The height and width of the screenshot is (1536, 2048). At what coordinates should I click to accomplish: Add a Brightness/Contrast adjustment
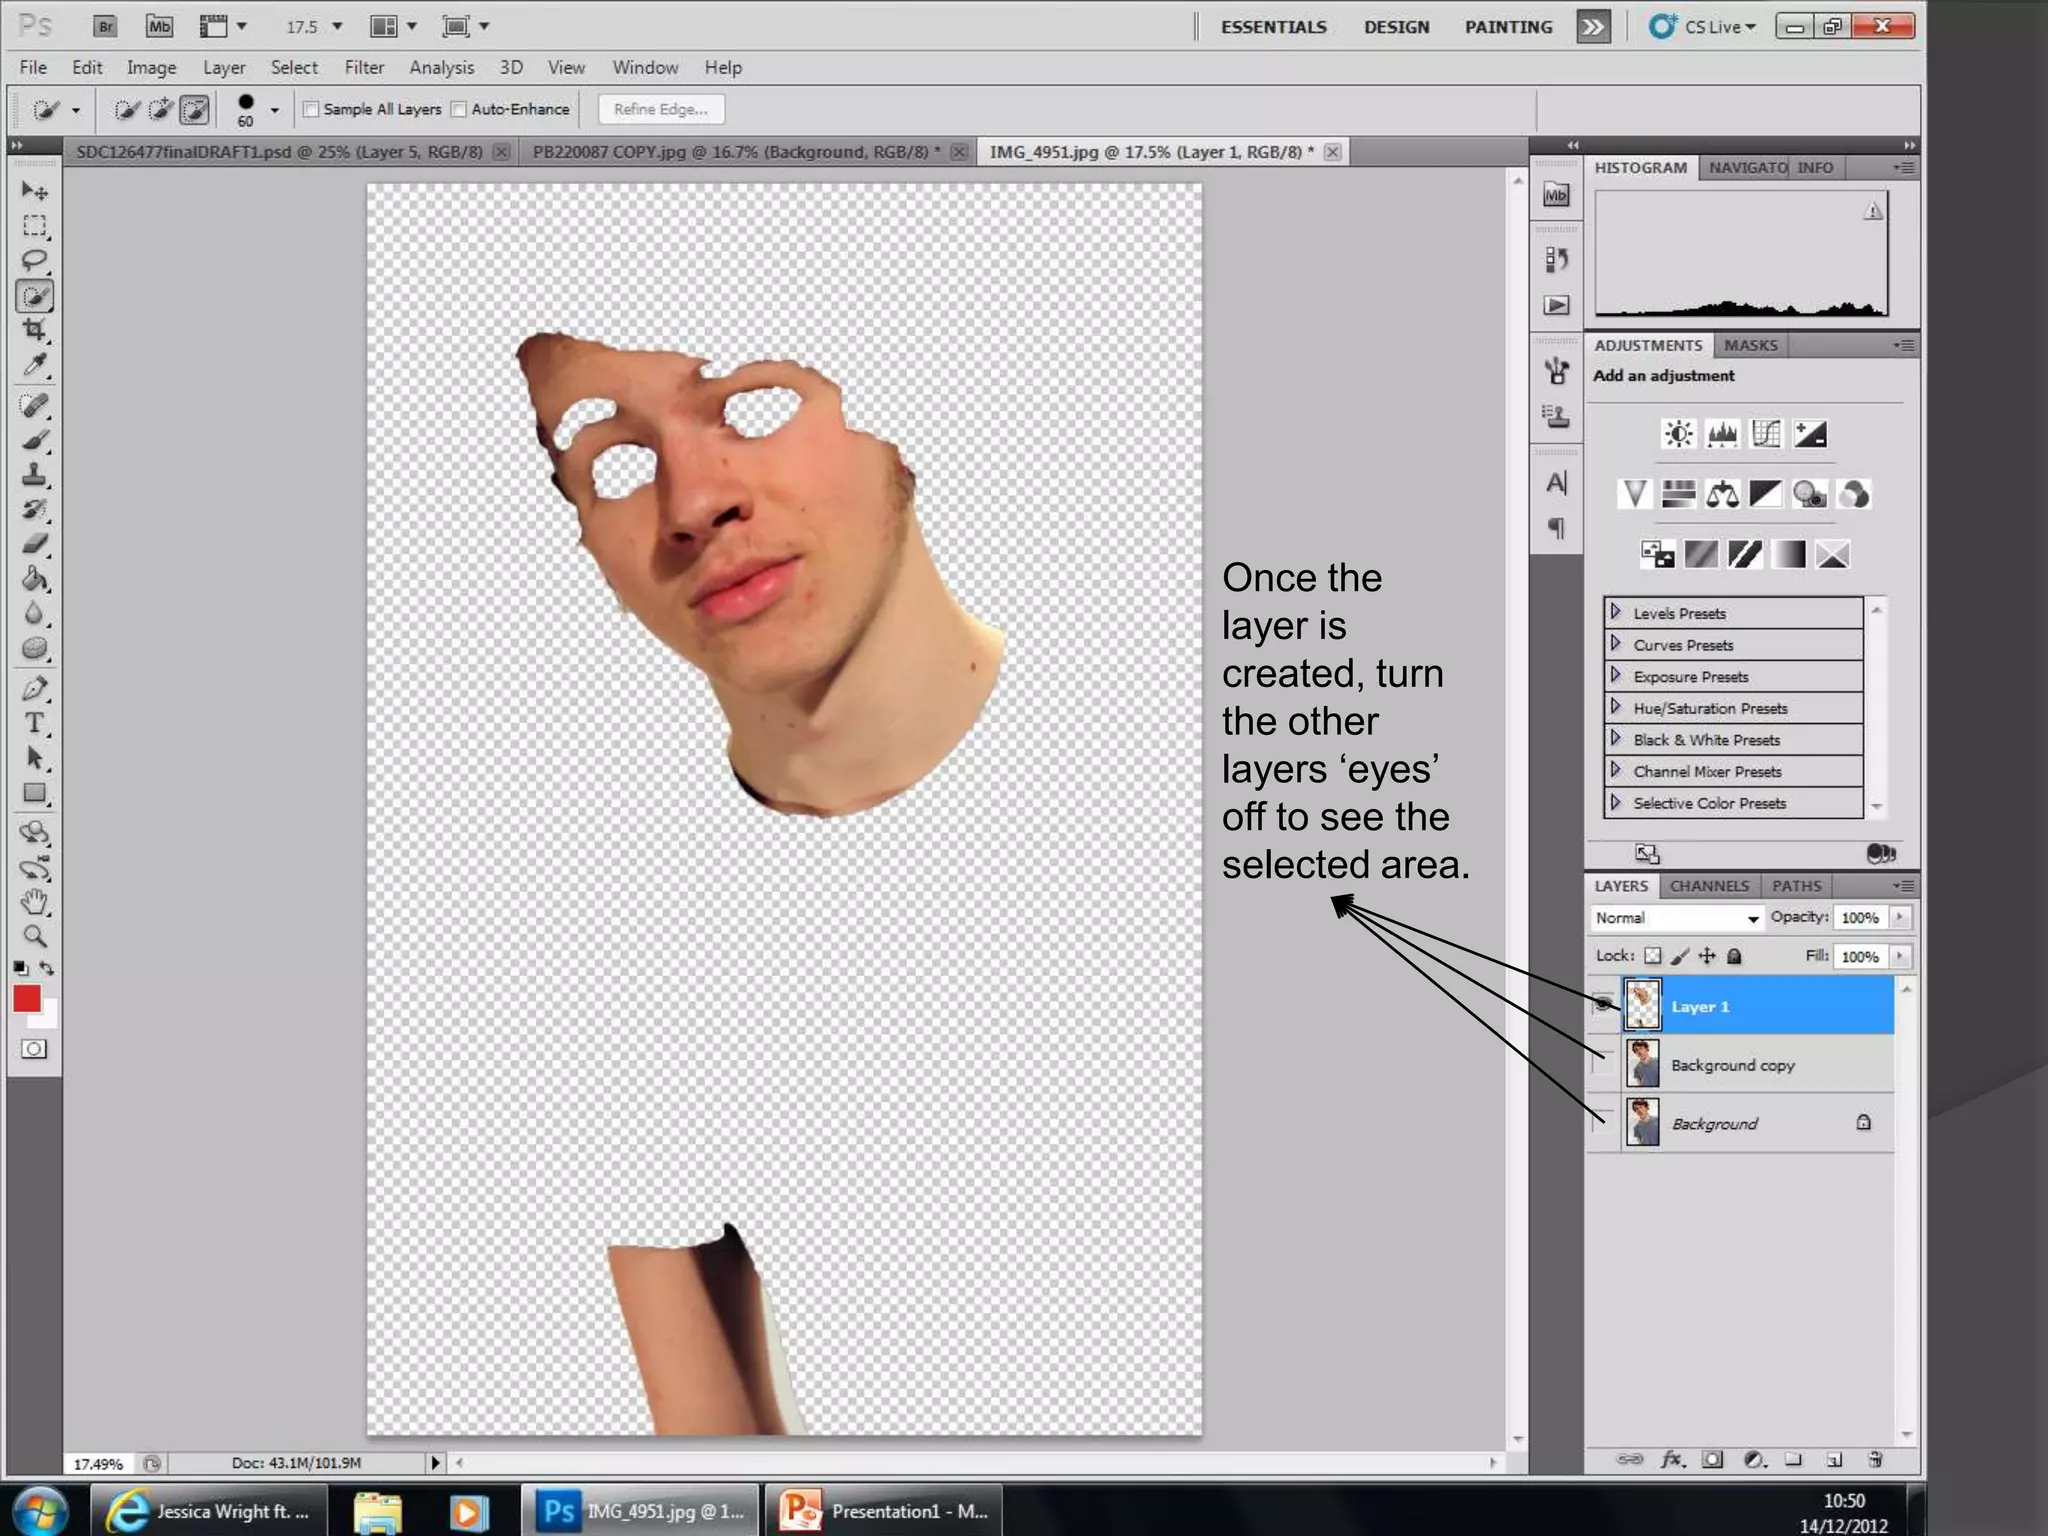click(x=1678, y=434)
